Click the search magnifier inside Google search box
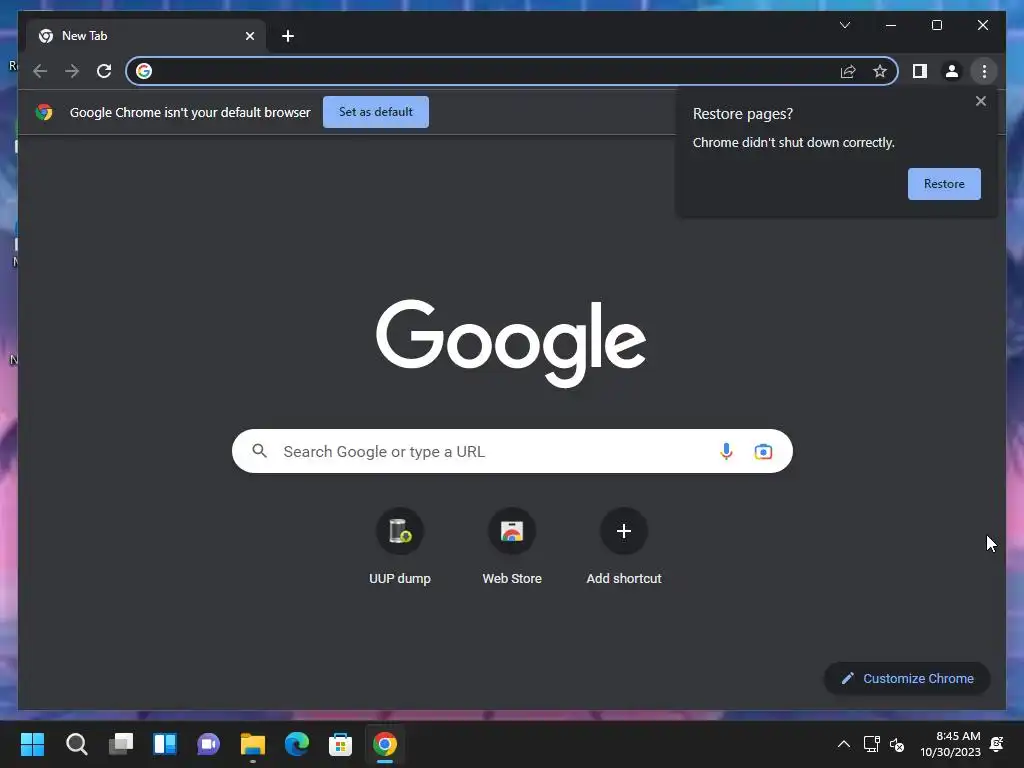Viewport: 1024px width, 768px height. pos(259,451)
